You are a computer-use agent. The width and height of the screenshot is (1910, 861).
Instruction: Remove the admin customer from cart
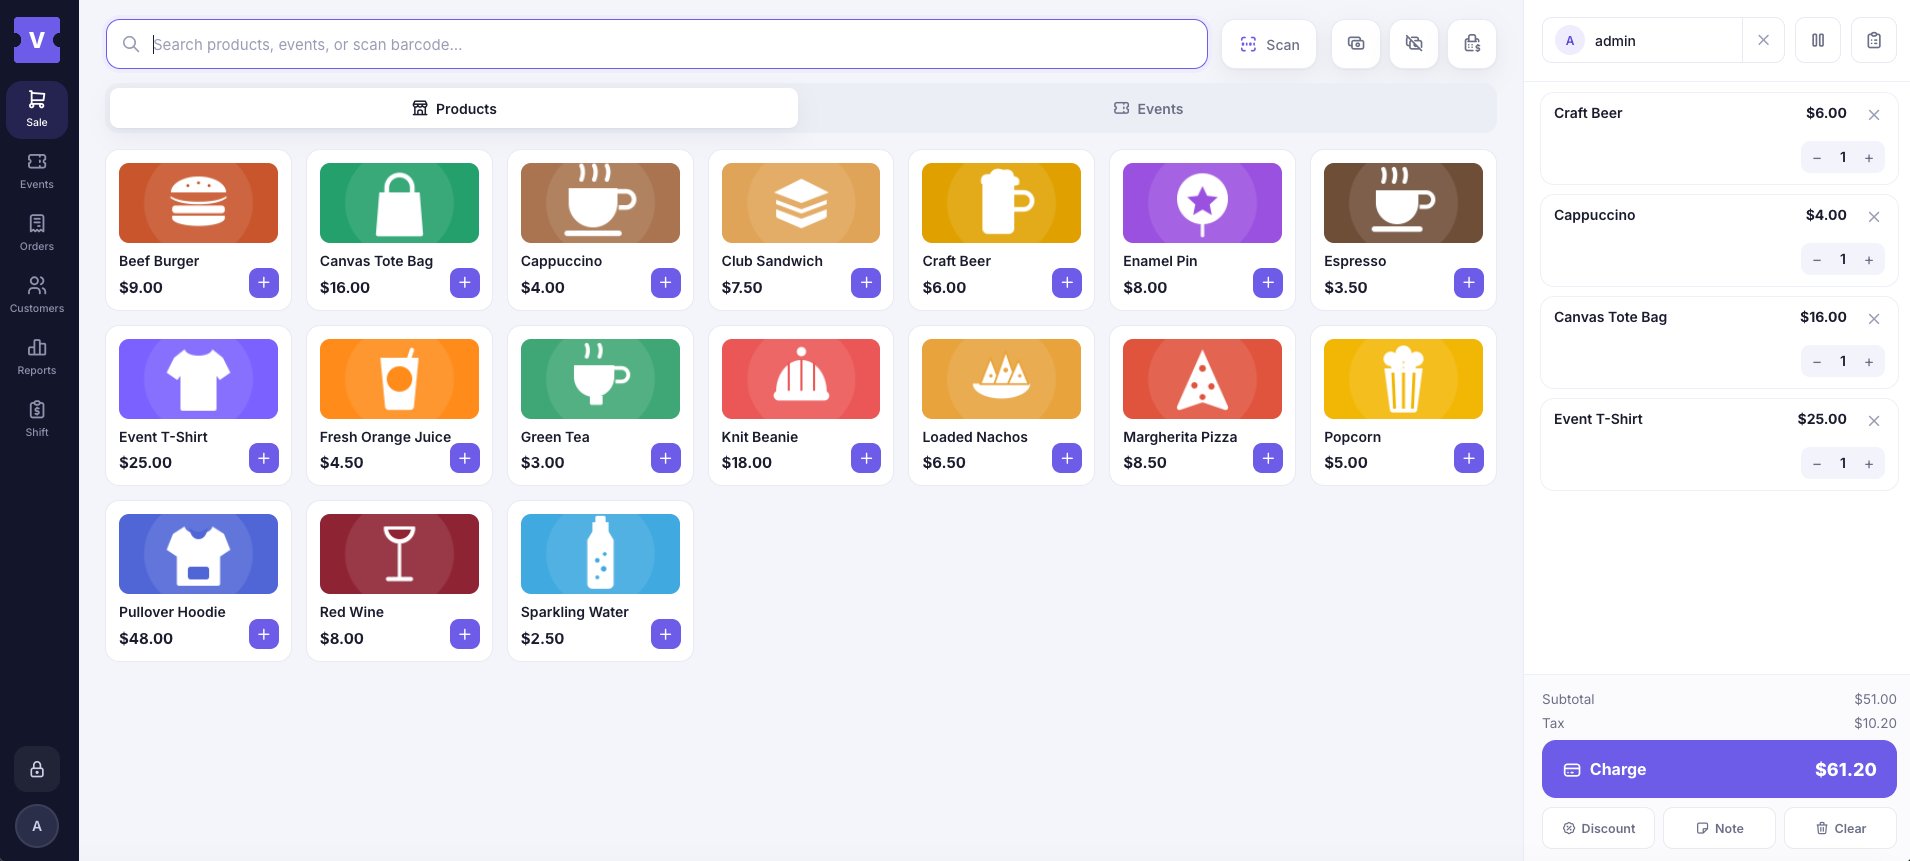pos(1763,40)
